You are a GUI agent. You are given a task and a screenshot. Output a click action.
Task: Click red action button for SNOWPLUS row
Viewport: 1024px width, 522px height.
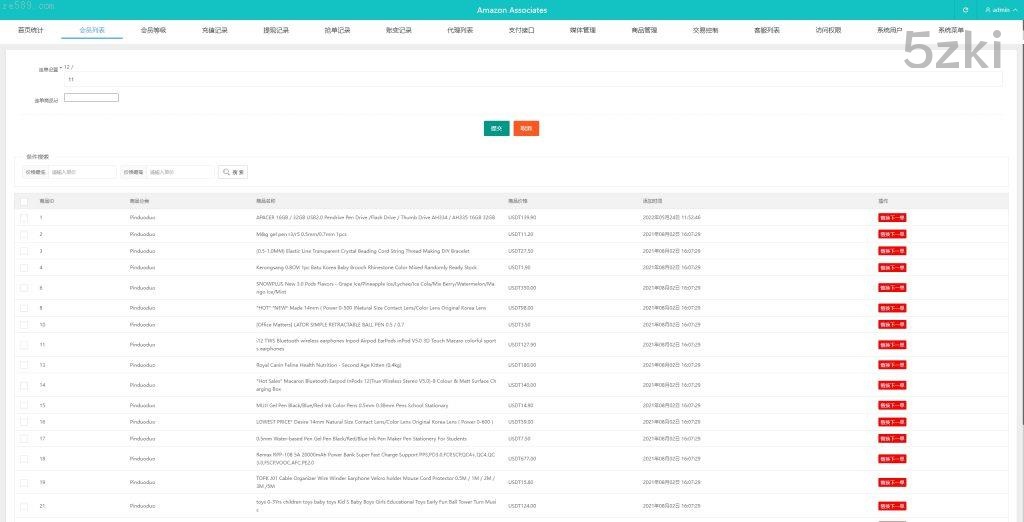[x=891, y=288]
